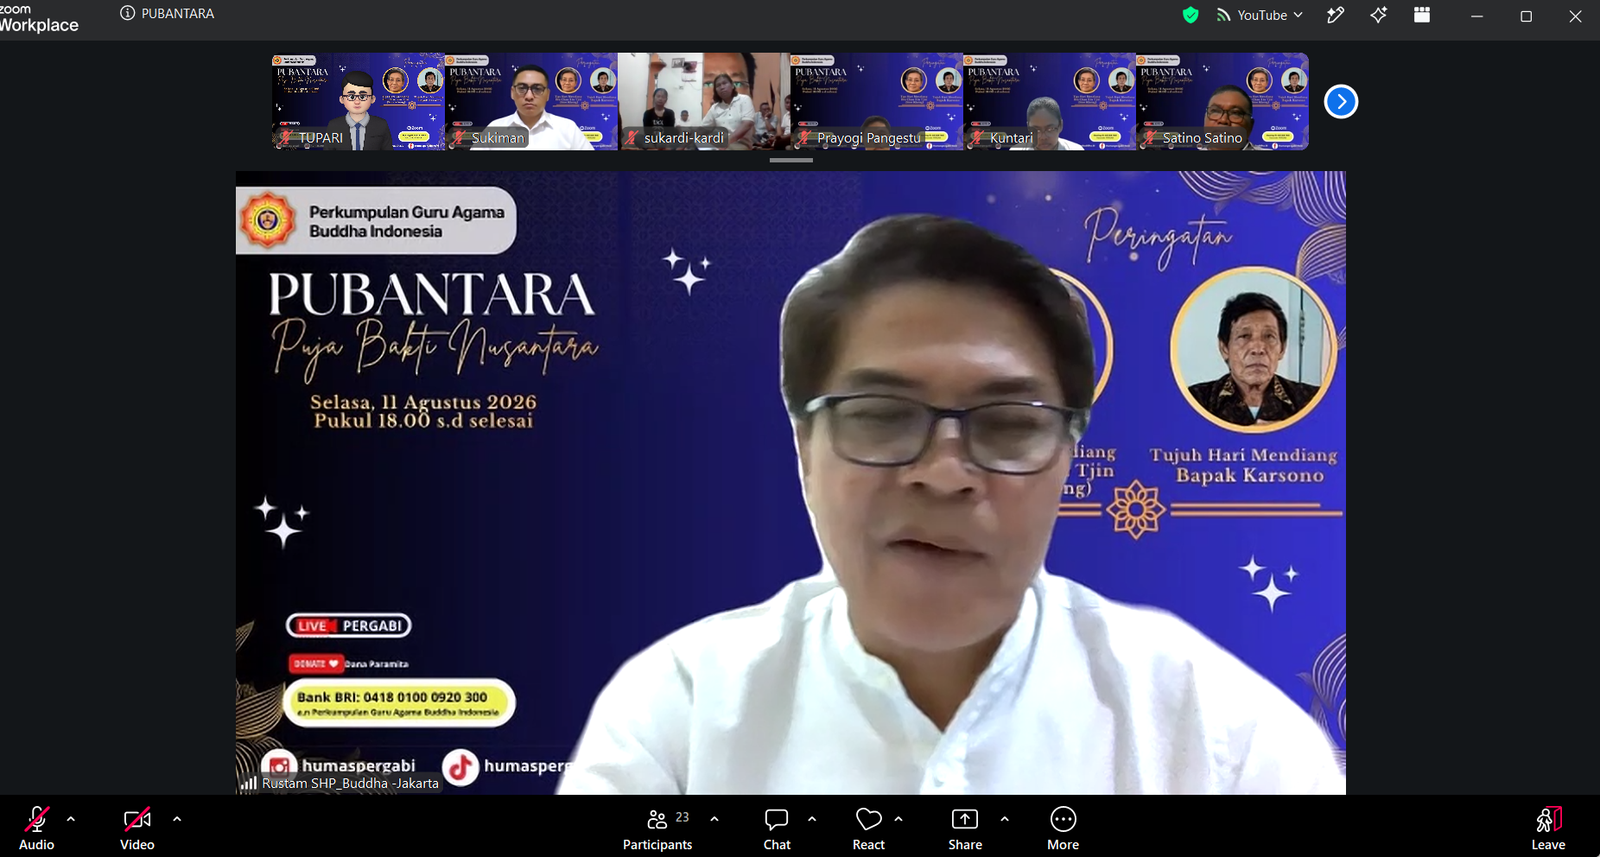Open meeting info icon beside PUBANTARA
The height and width of the screenshot is (857, 1600).
pos(127,13)
